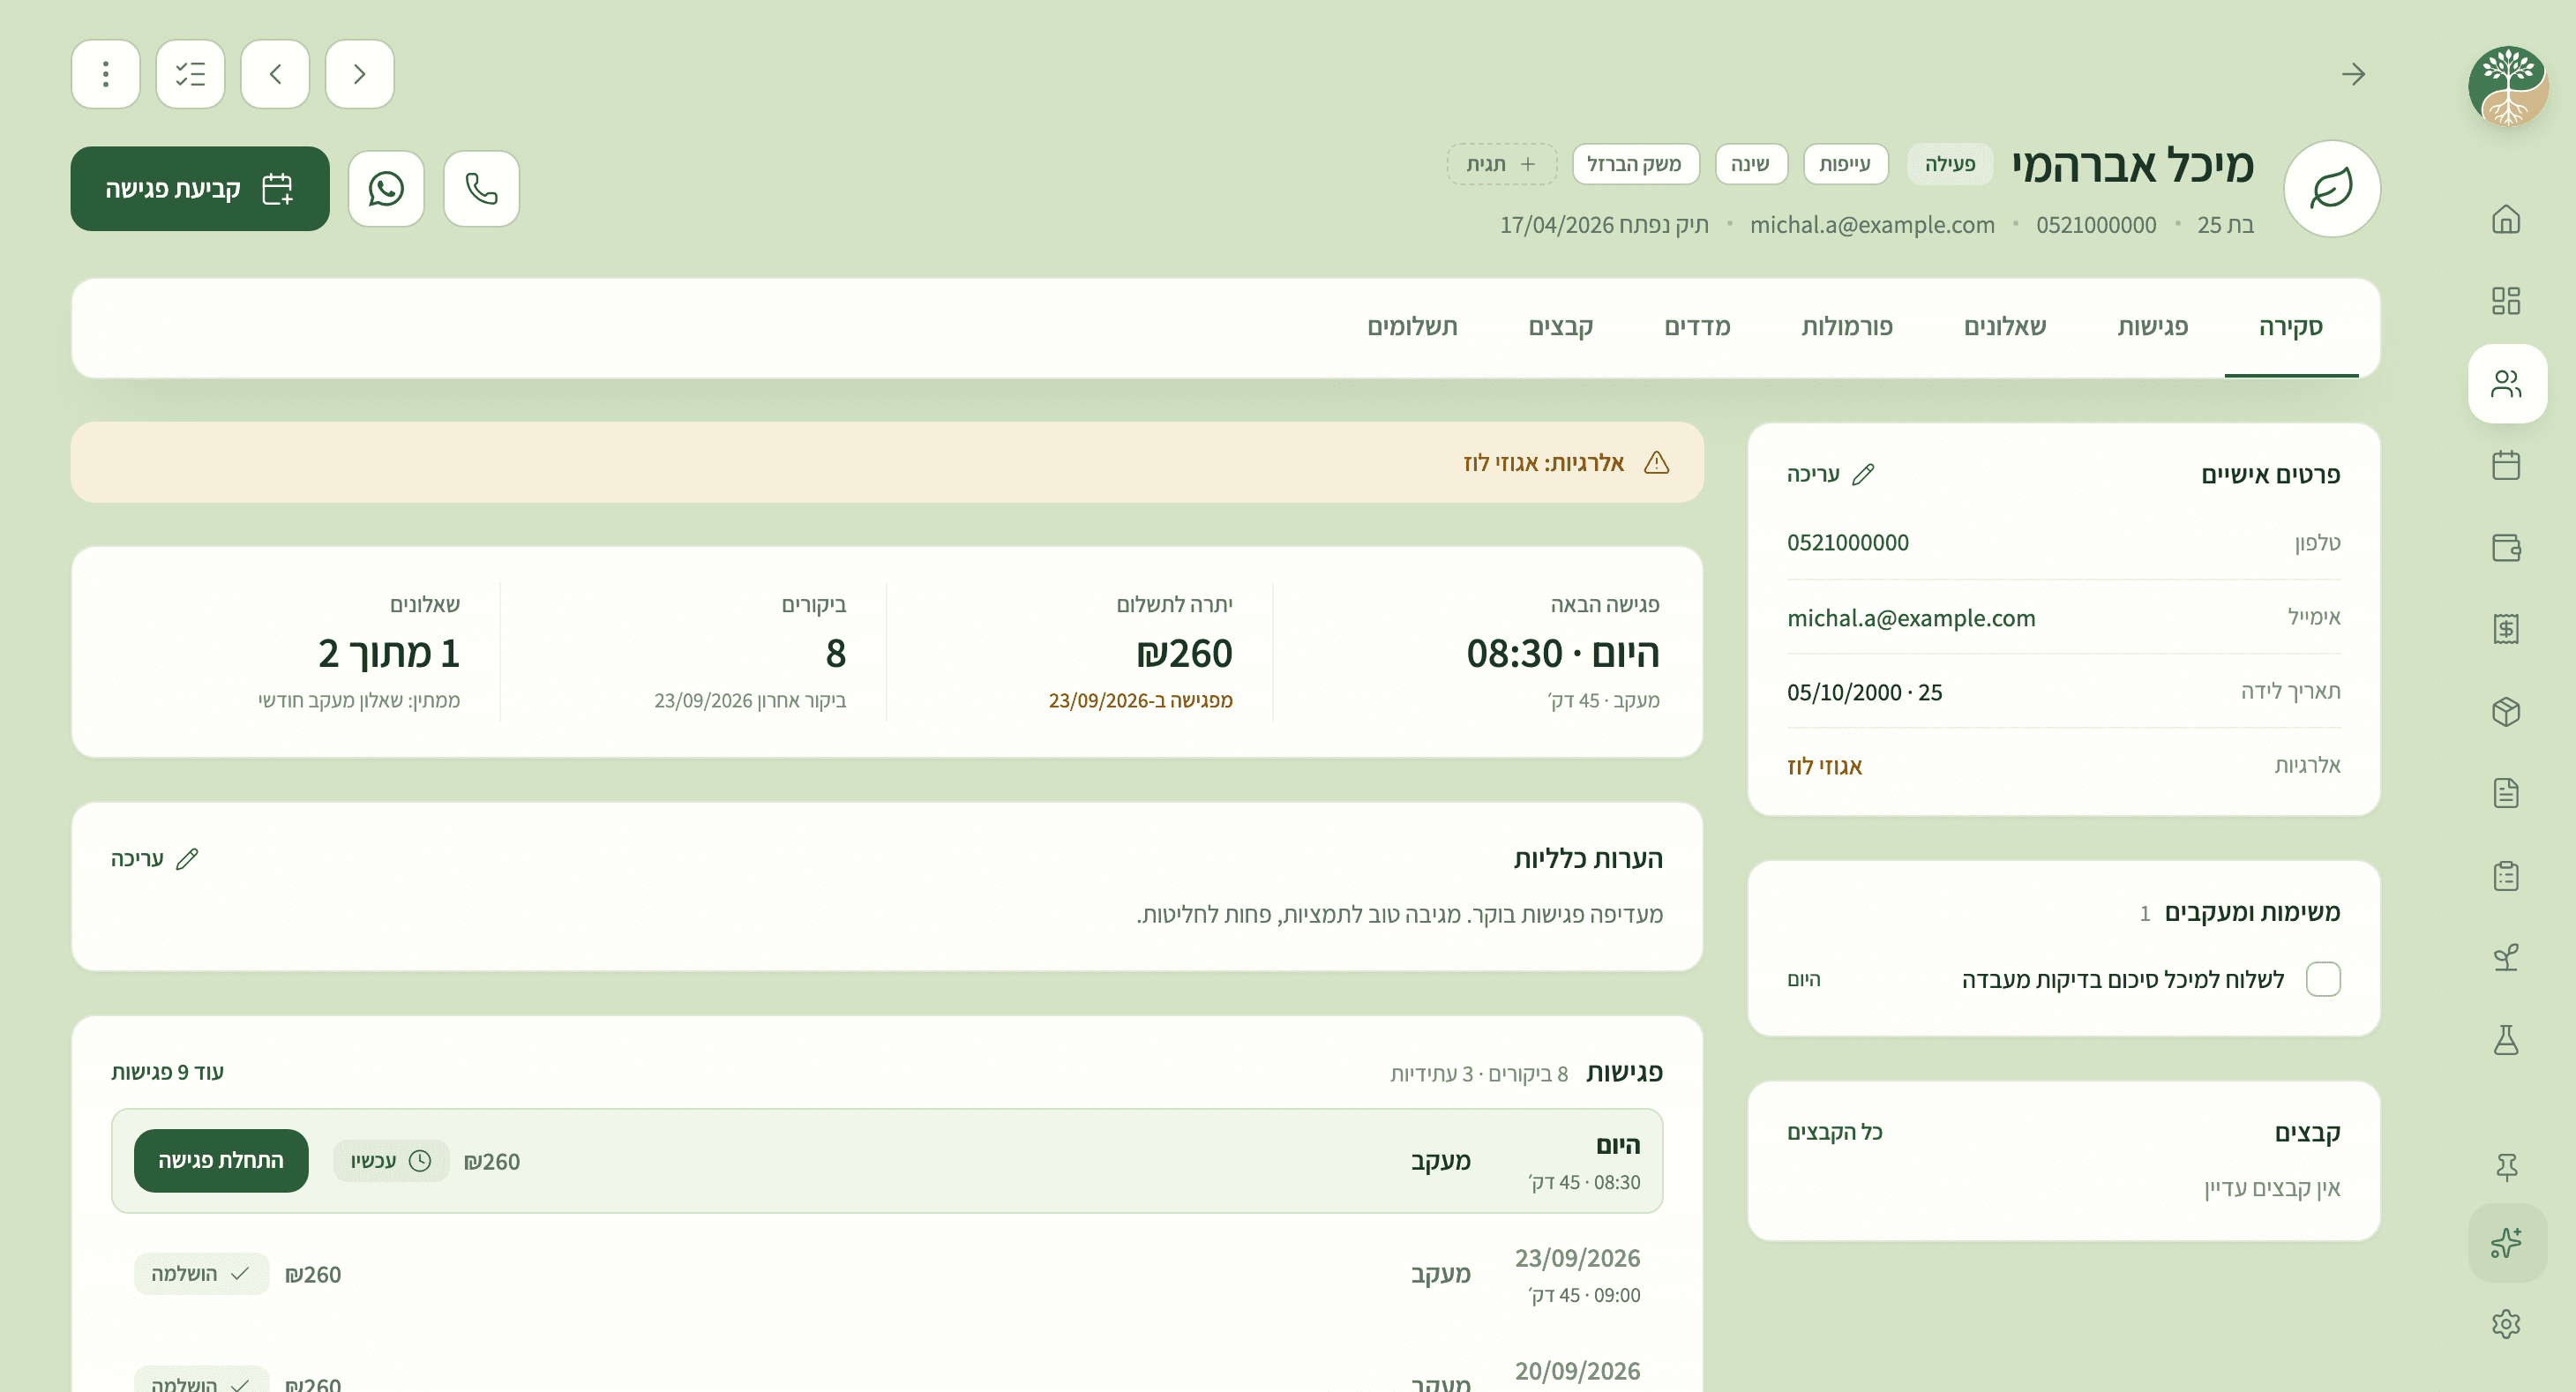2576x1392 pixels.
Task: Open the תשלומים tab
Action: [x=1412, y=327]
